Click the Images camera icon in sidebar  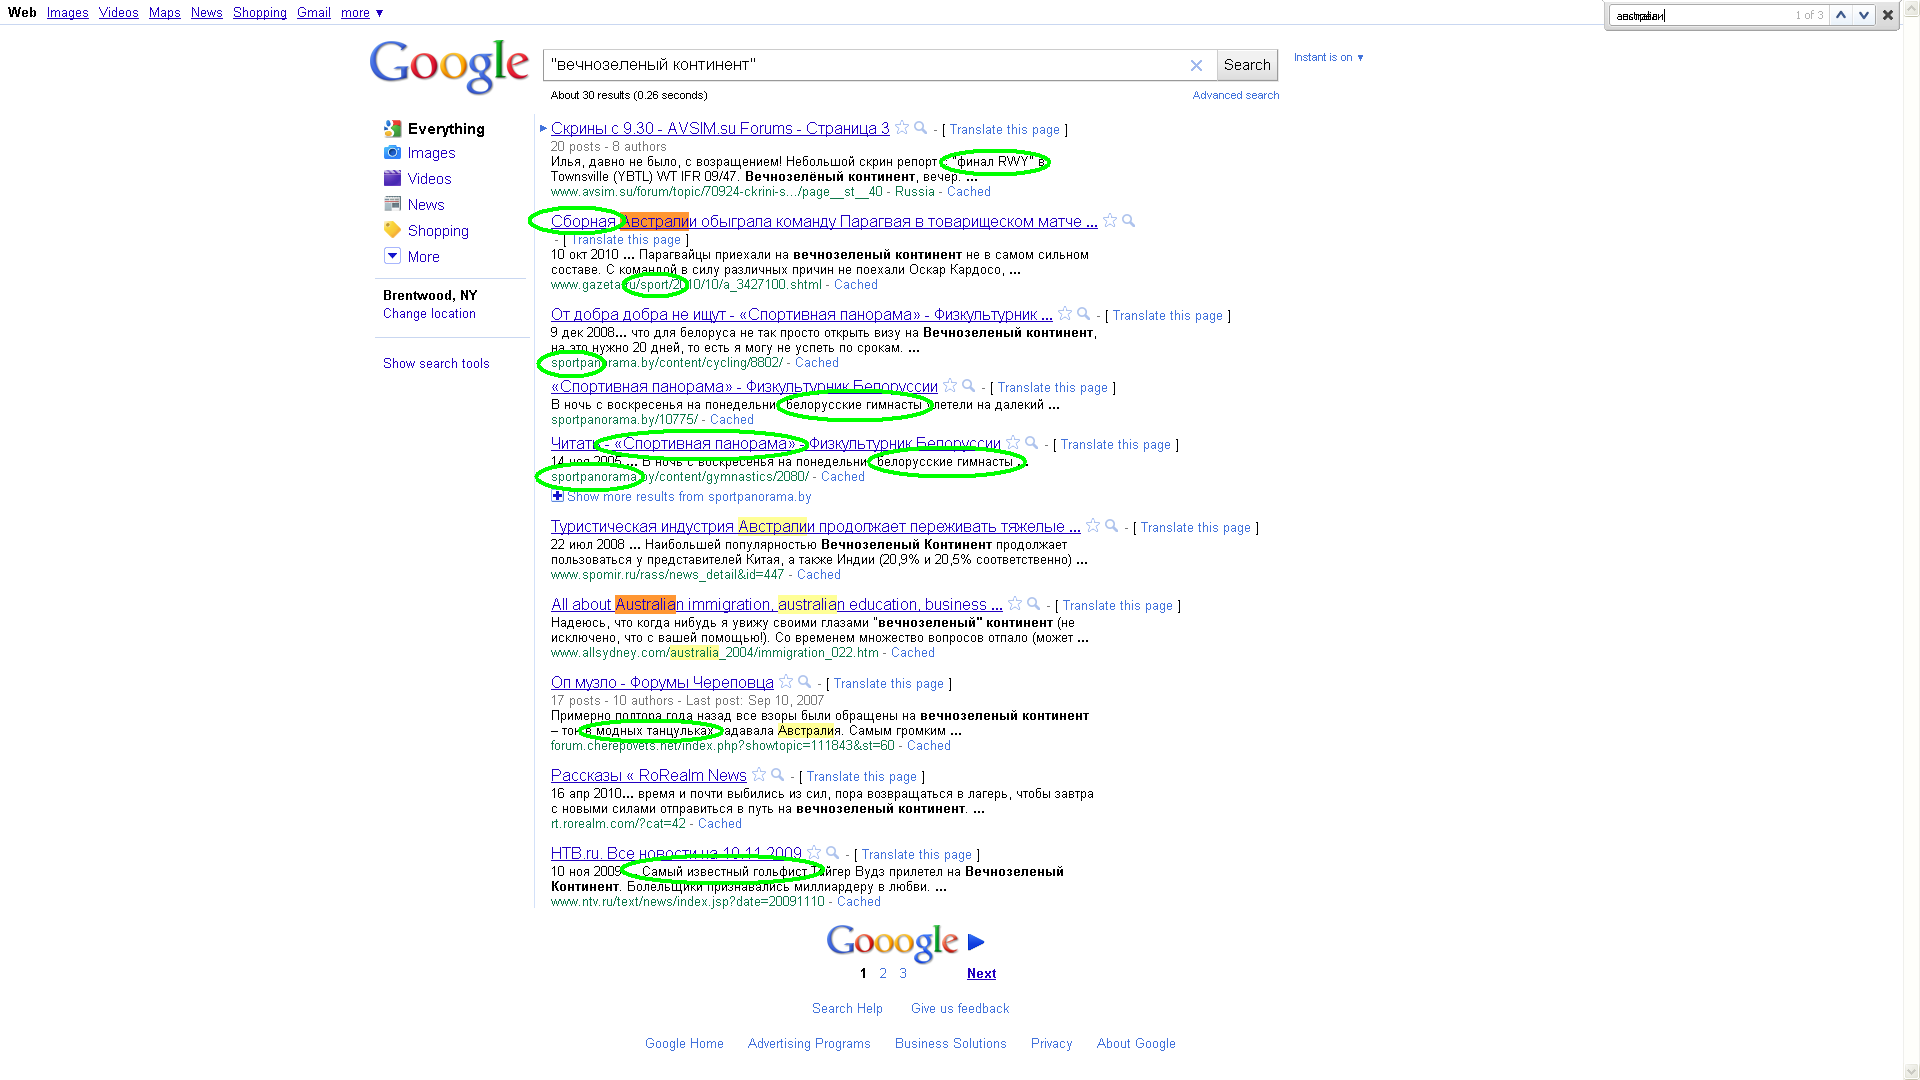(392, 152)
